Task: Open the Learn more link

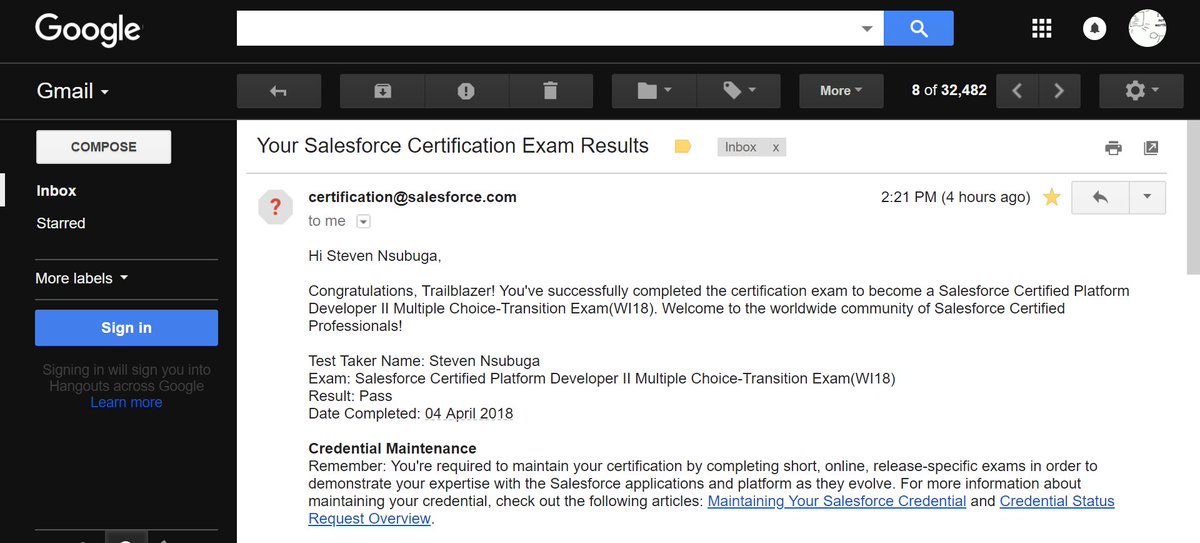Action: pos(126,402)
